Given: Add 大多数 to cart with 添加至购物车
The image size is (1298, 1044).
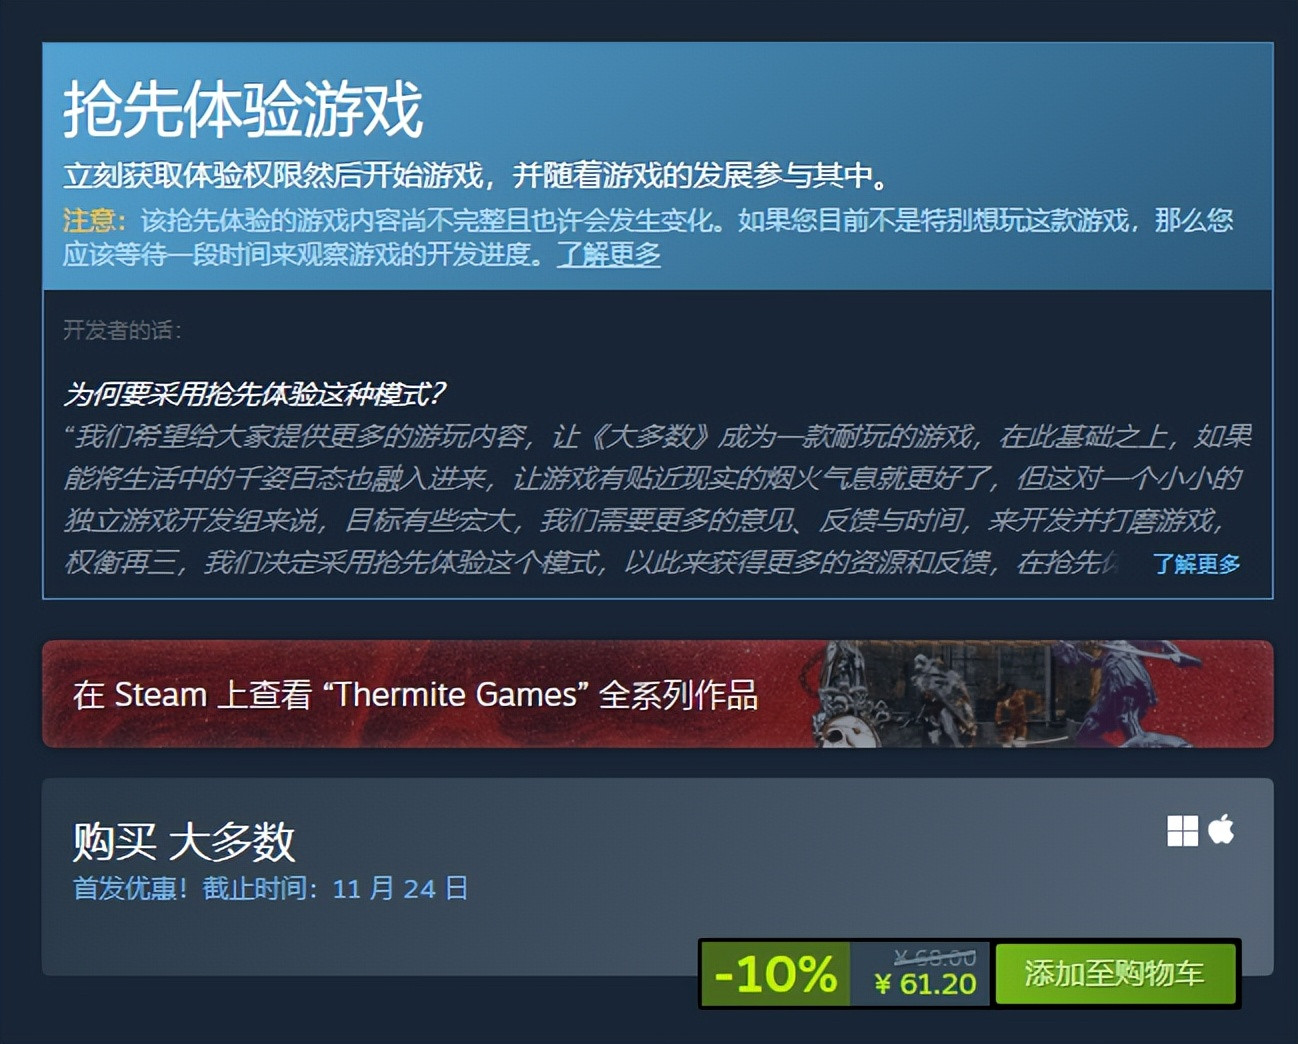Looking at the screenshot, I should [x=1114, y=973].
